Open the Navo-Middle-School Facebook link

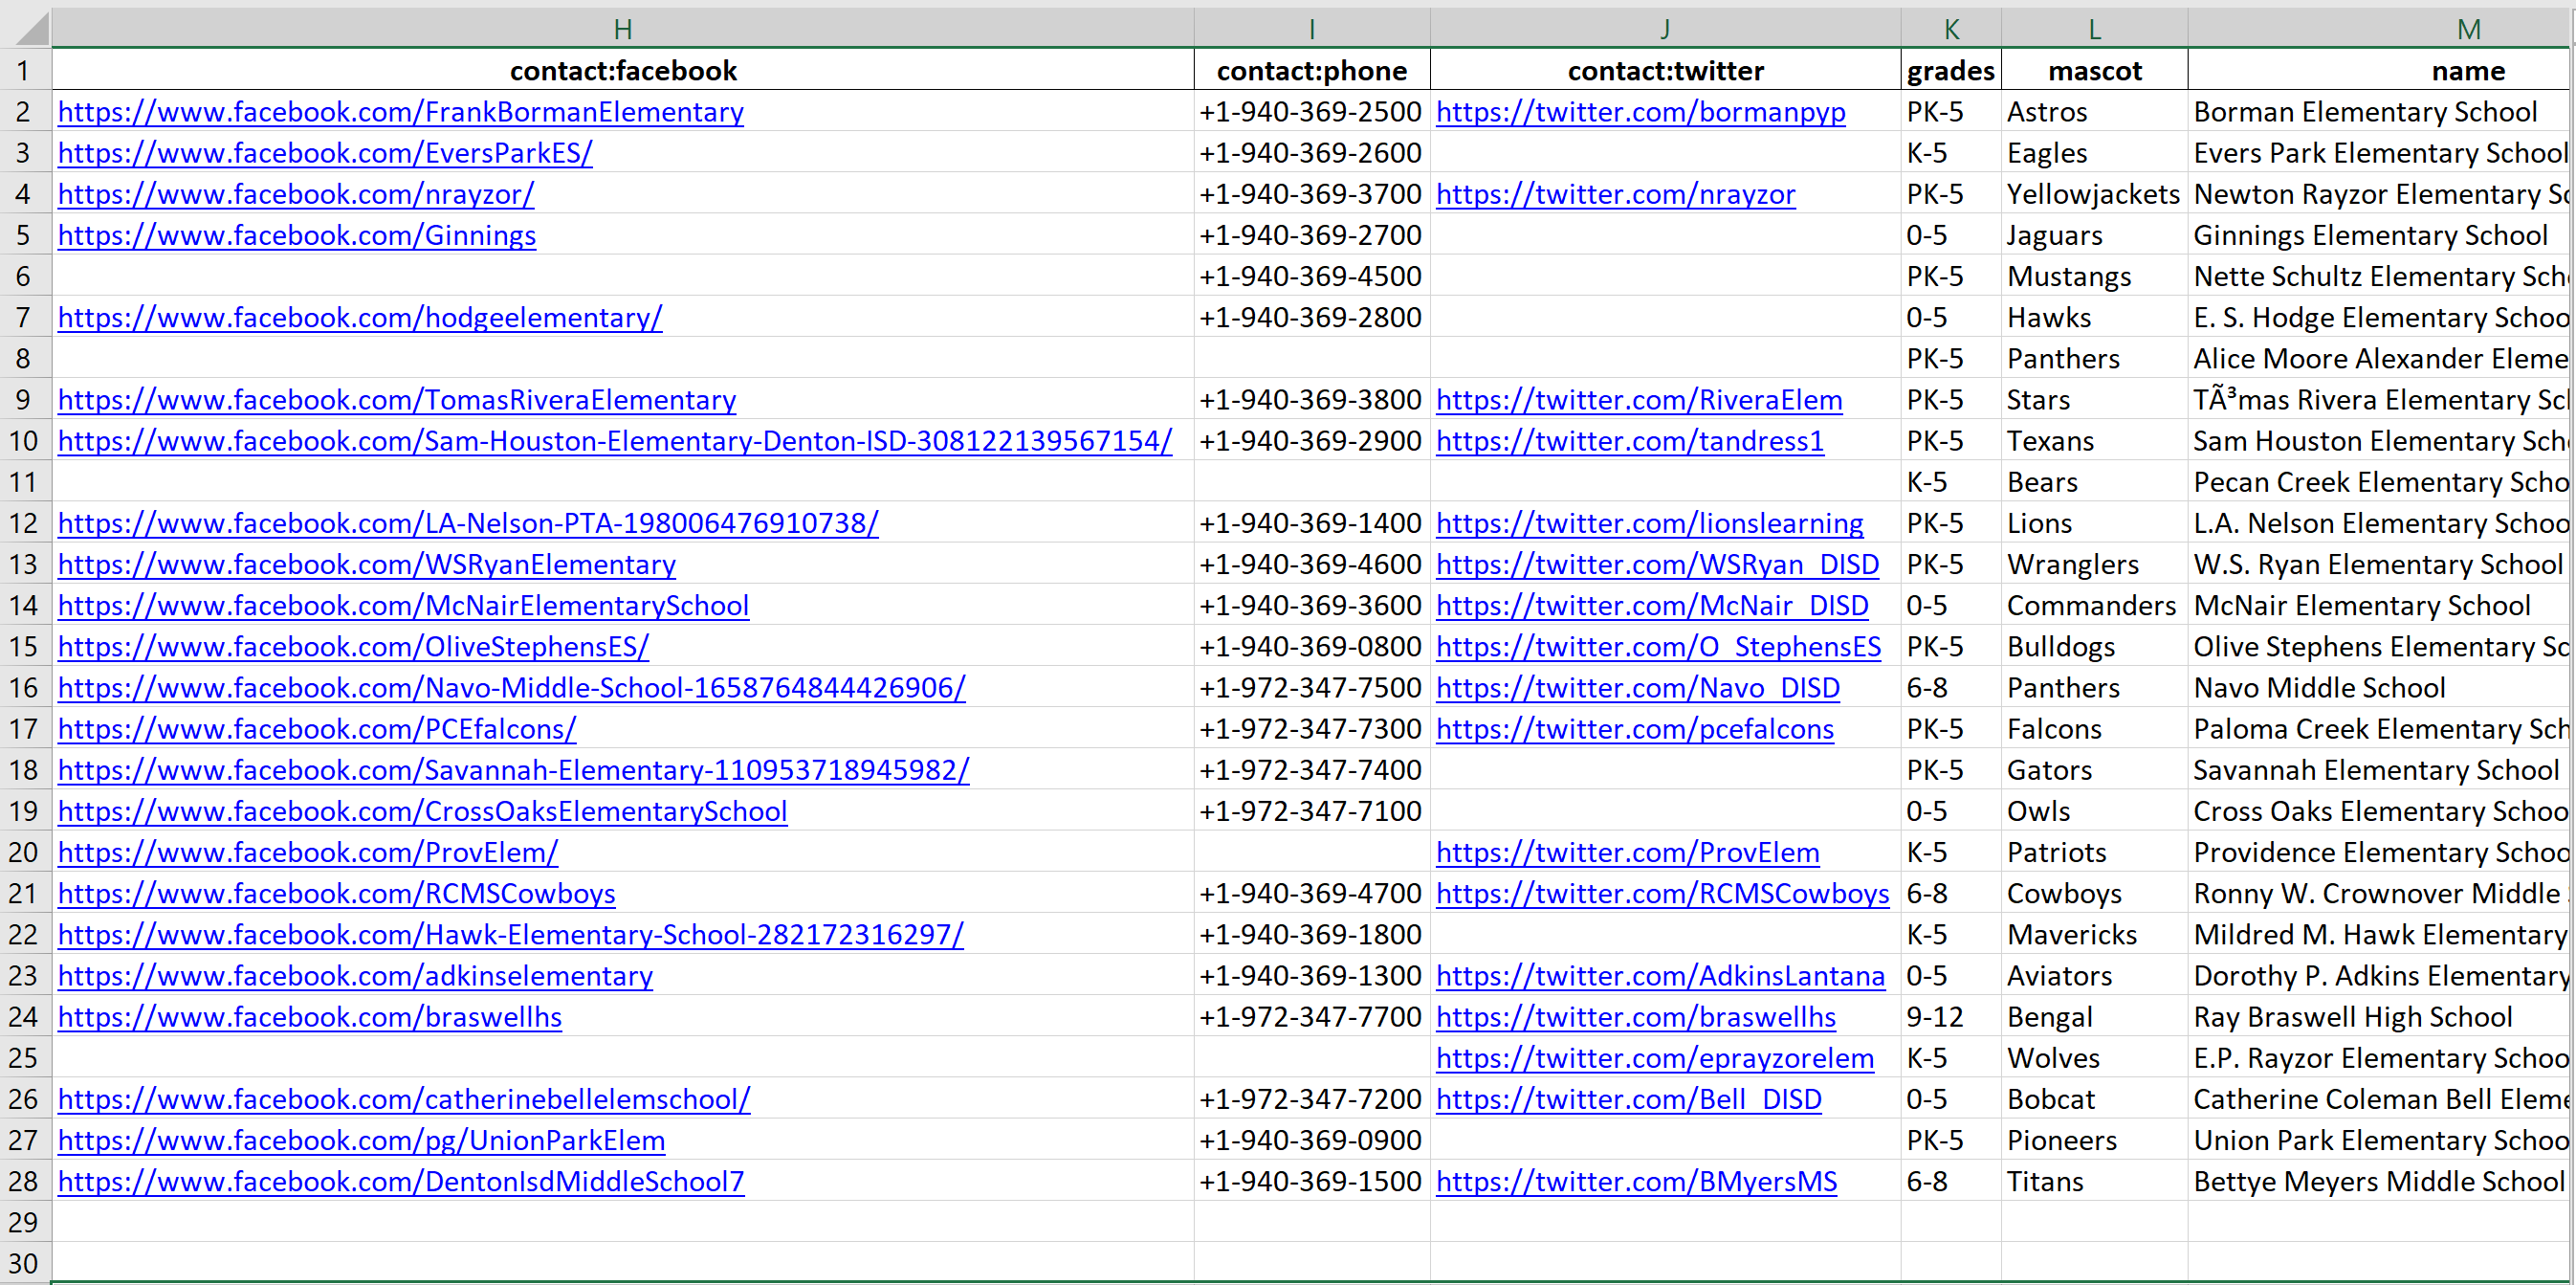click(x=512, y=688)
